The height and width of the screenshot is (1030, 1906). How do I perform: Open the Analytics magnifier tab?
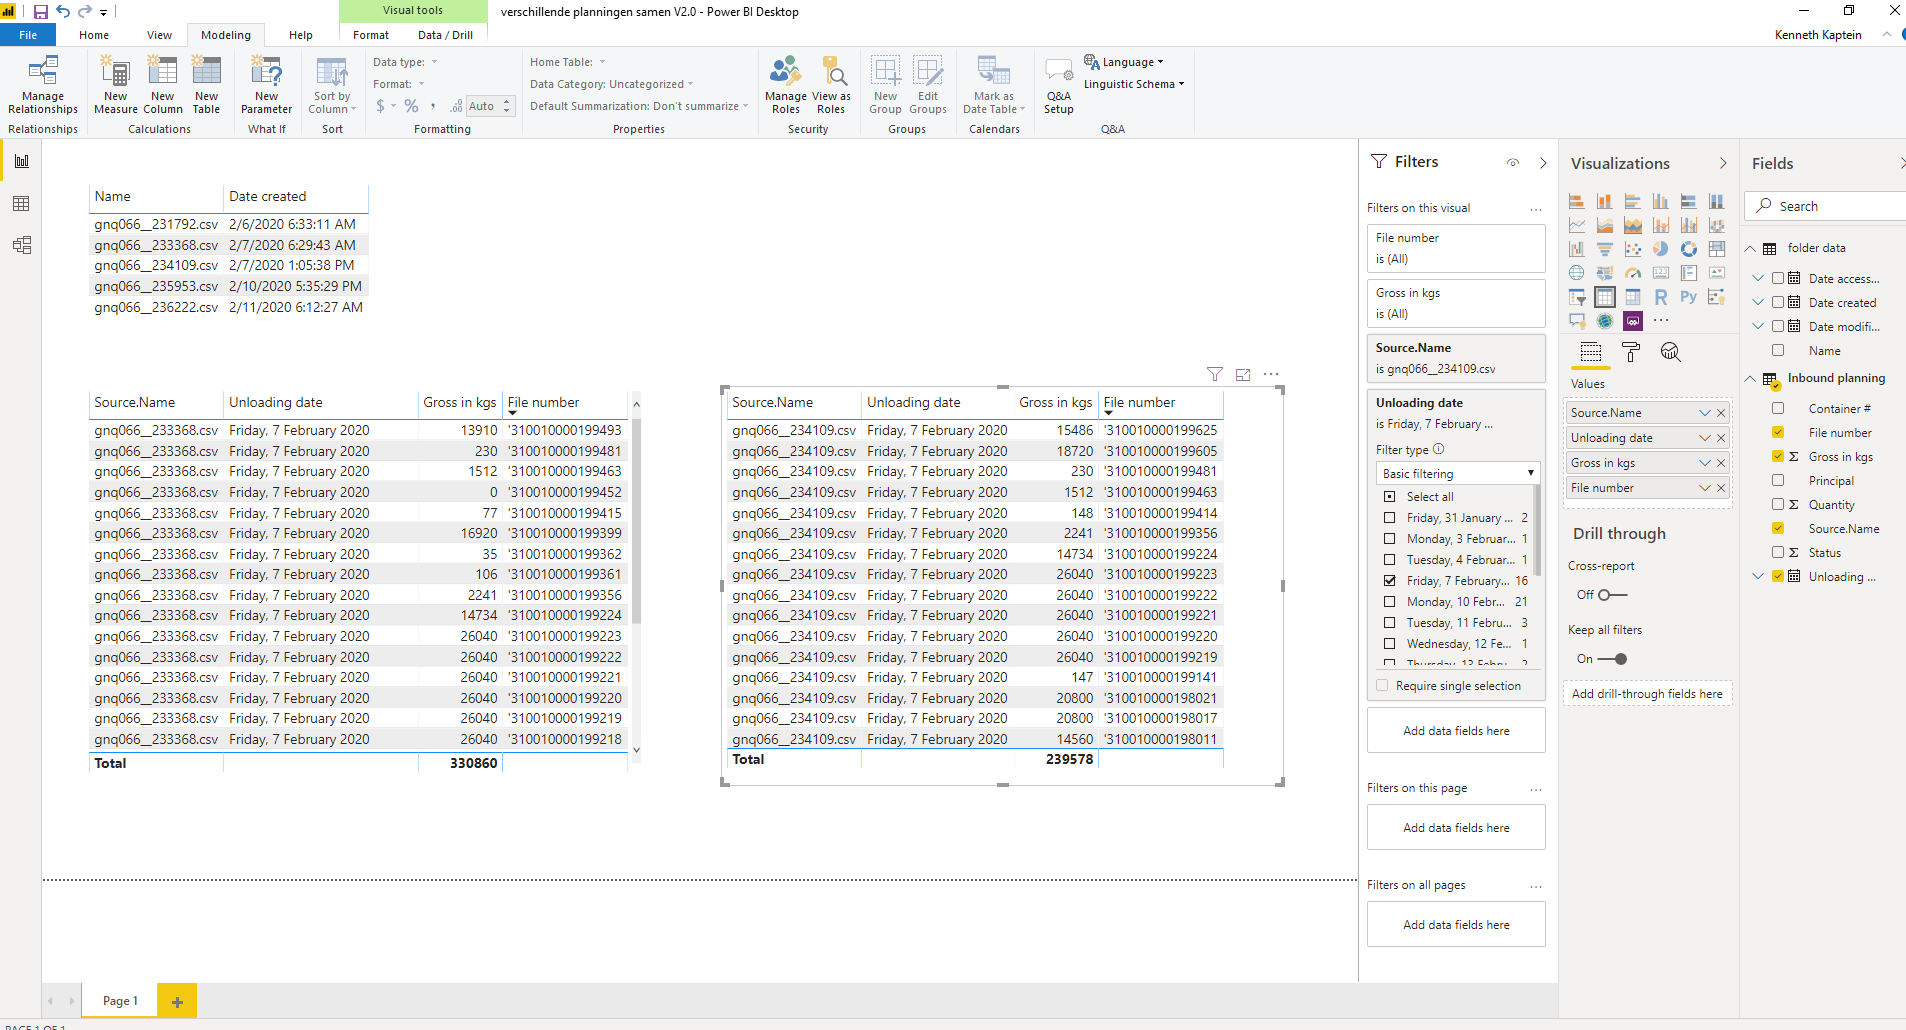click(1671, 352)
